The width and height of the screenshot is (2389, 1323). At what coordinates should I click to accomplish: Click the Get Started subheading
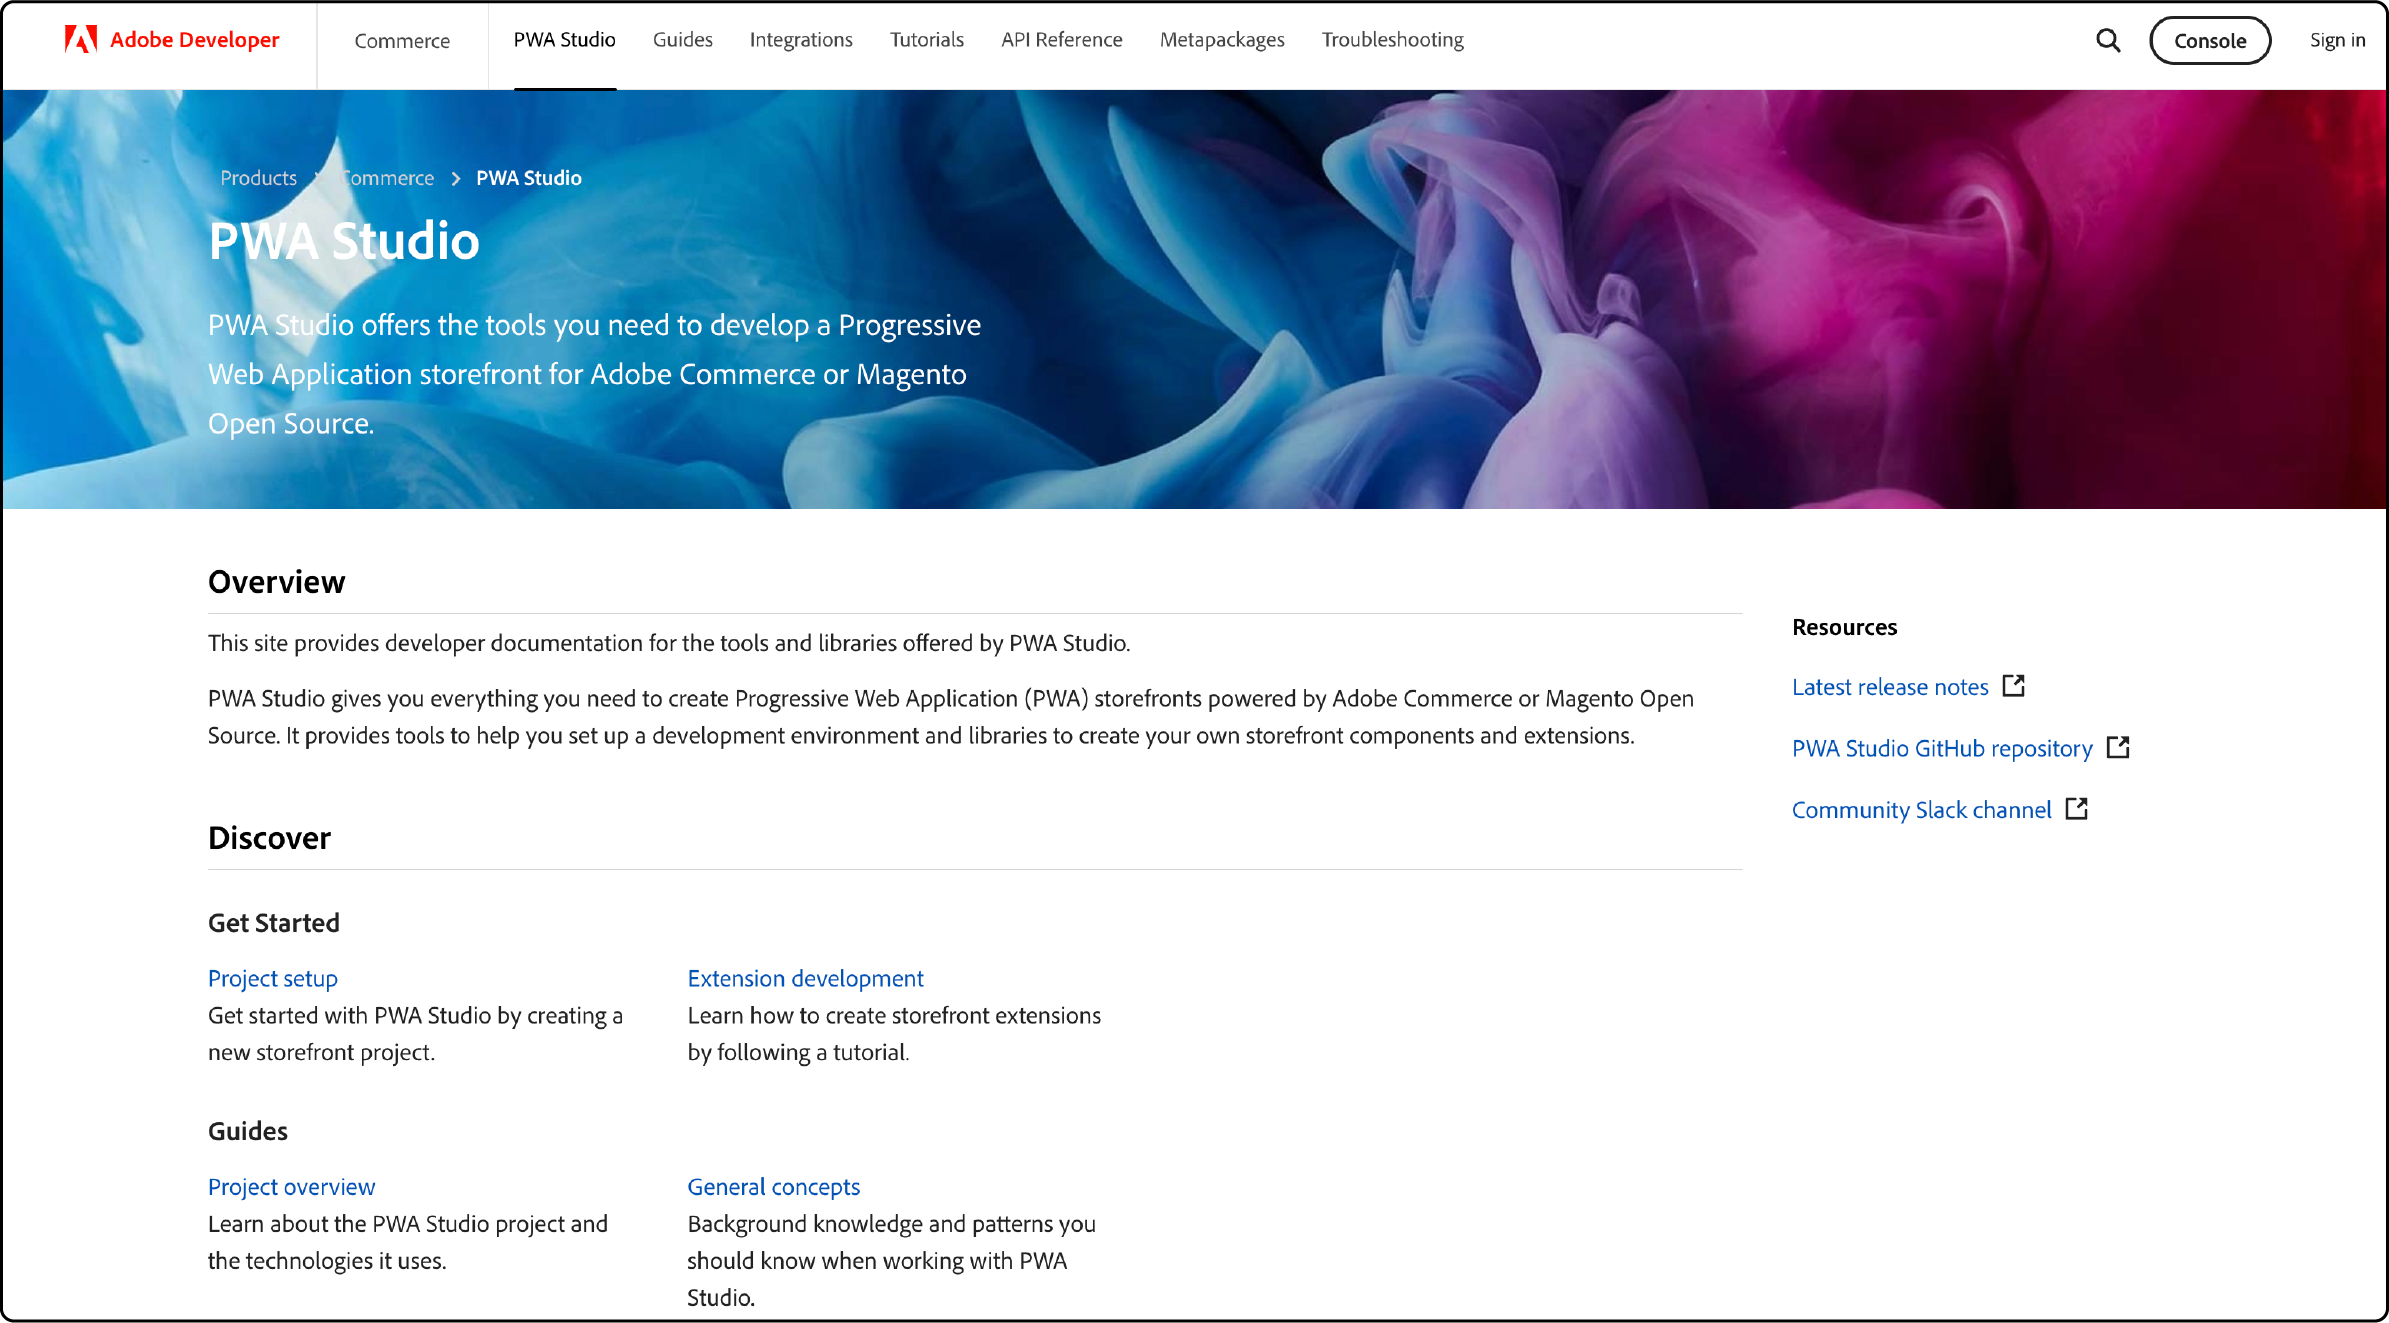[x=274, y=923]
